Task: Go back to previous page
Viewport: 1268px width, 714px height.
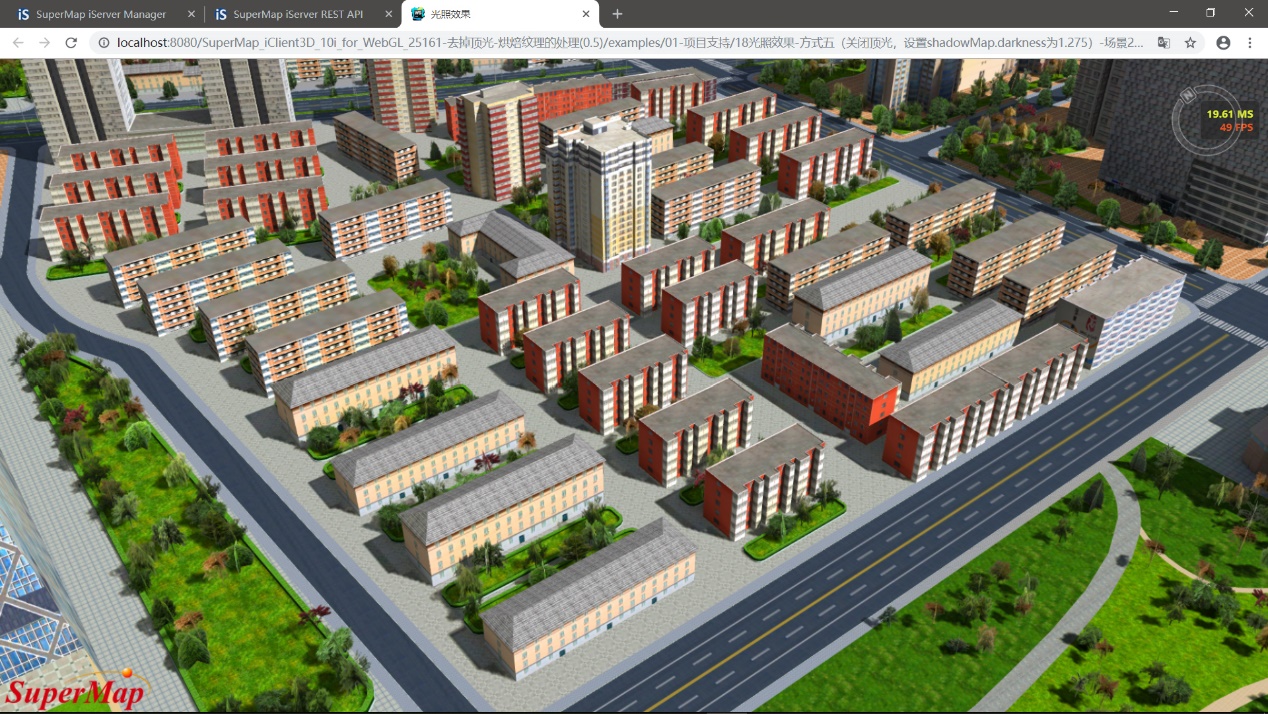Action: tap(18, 43)
